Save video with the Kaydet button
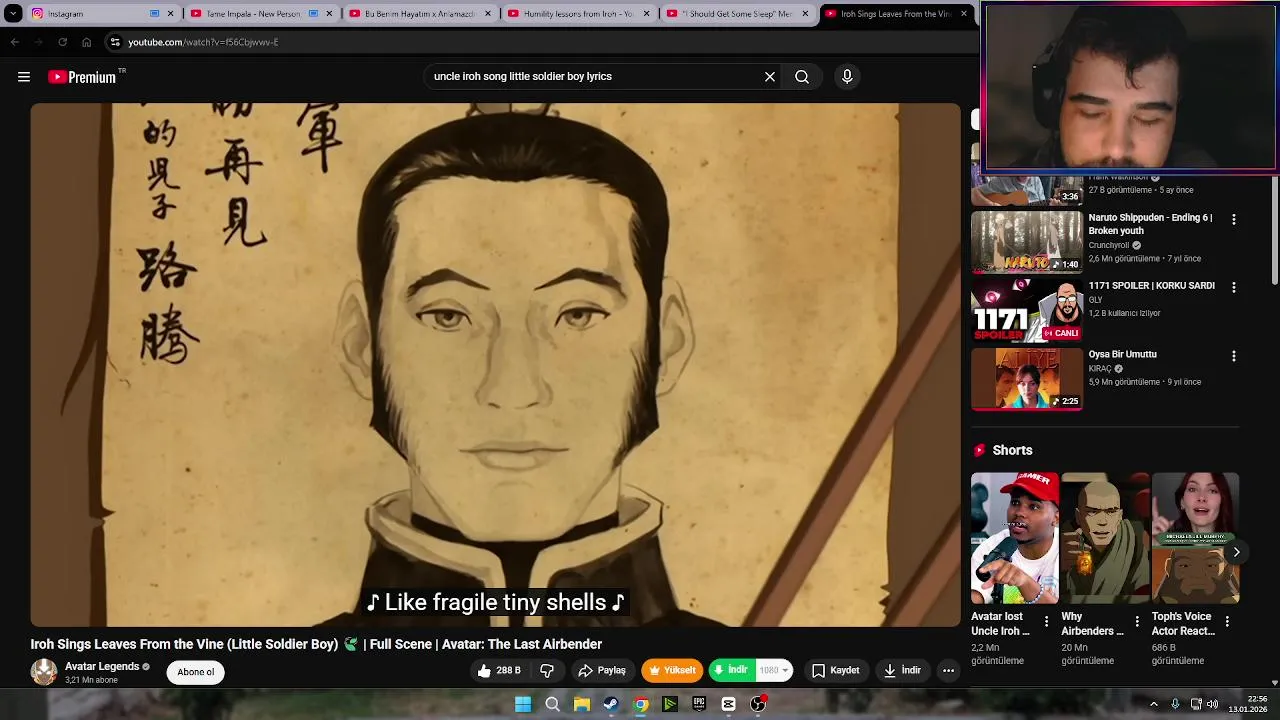 pos(836,671)
